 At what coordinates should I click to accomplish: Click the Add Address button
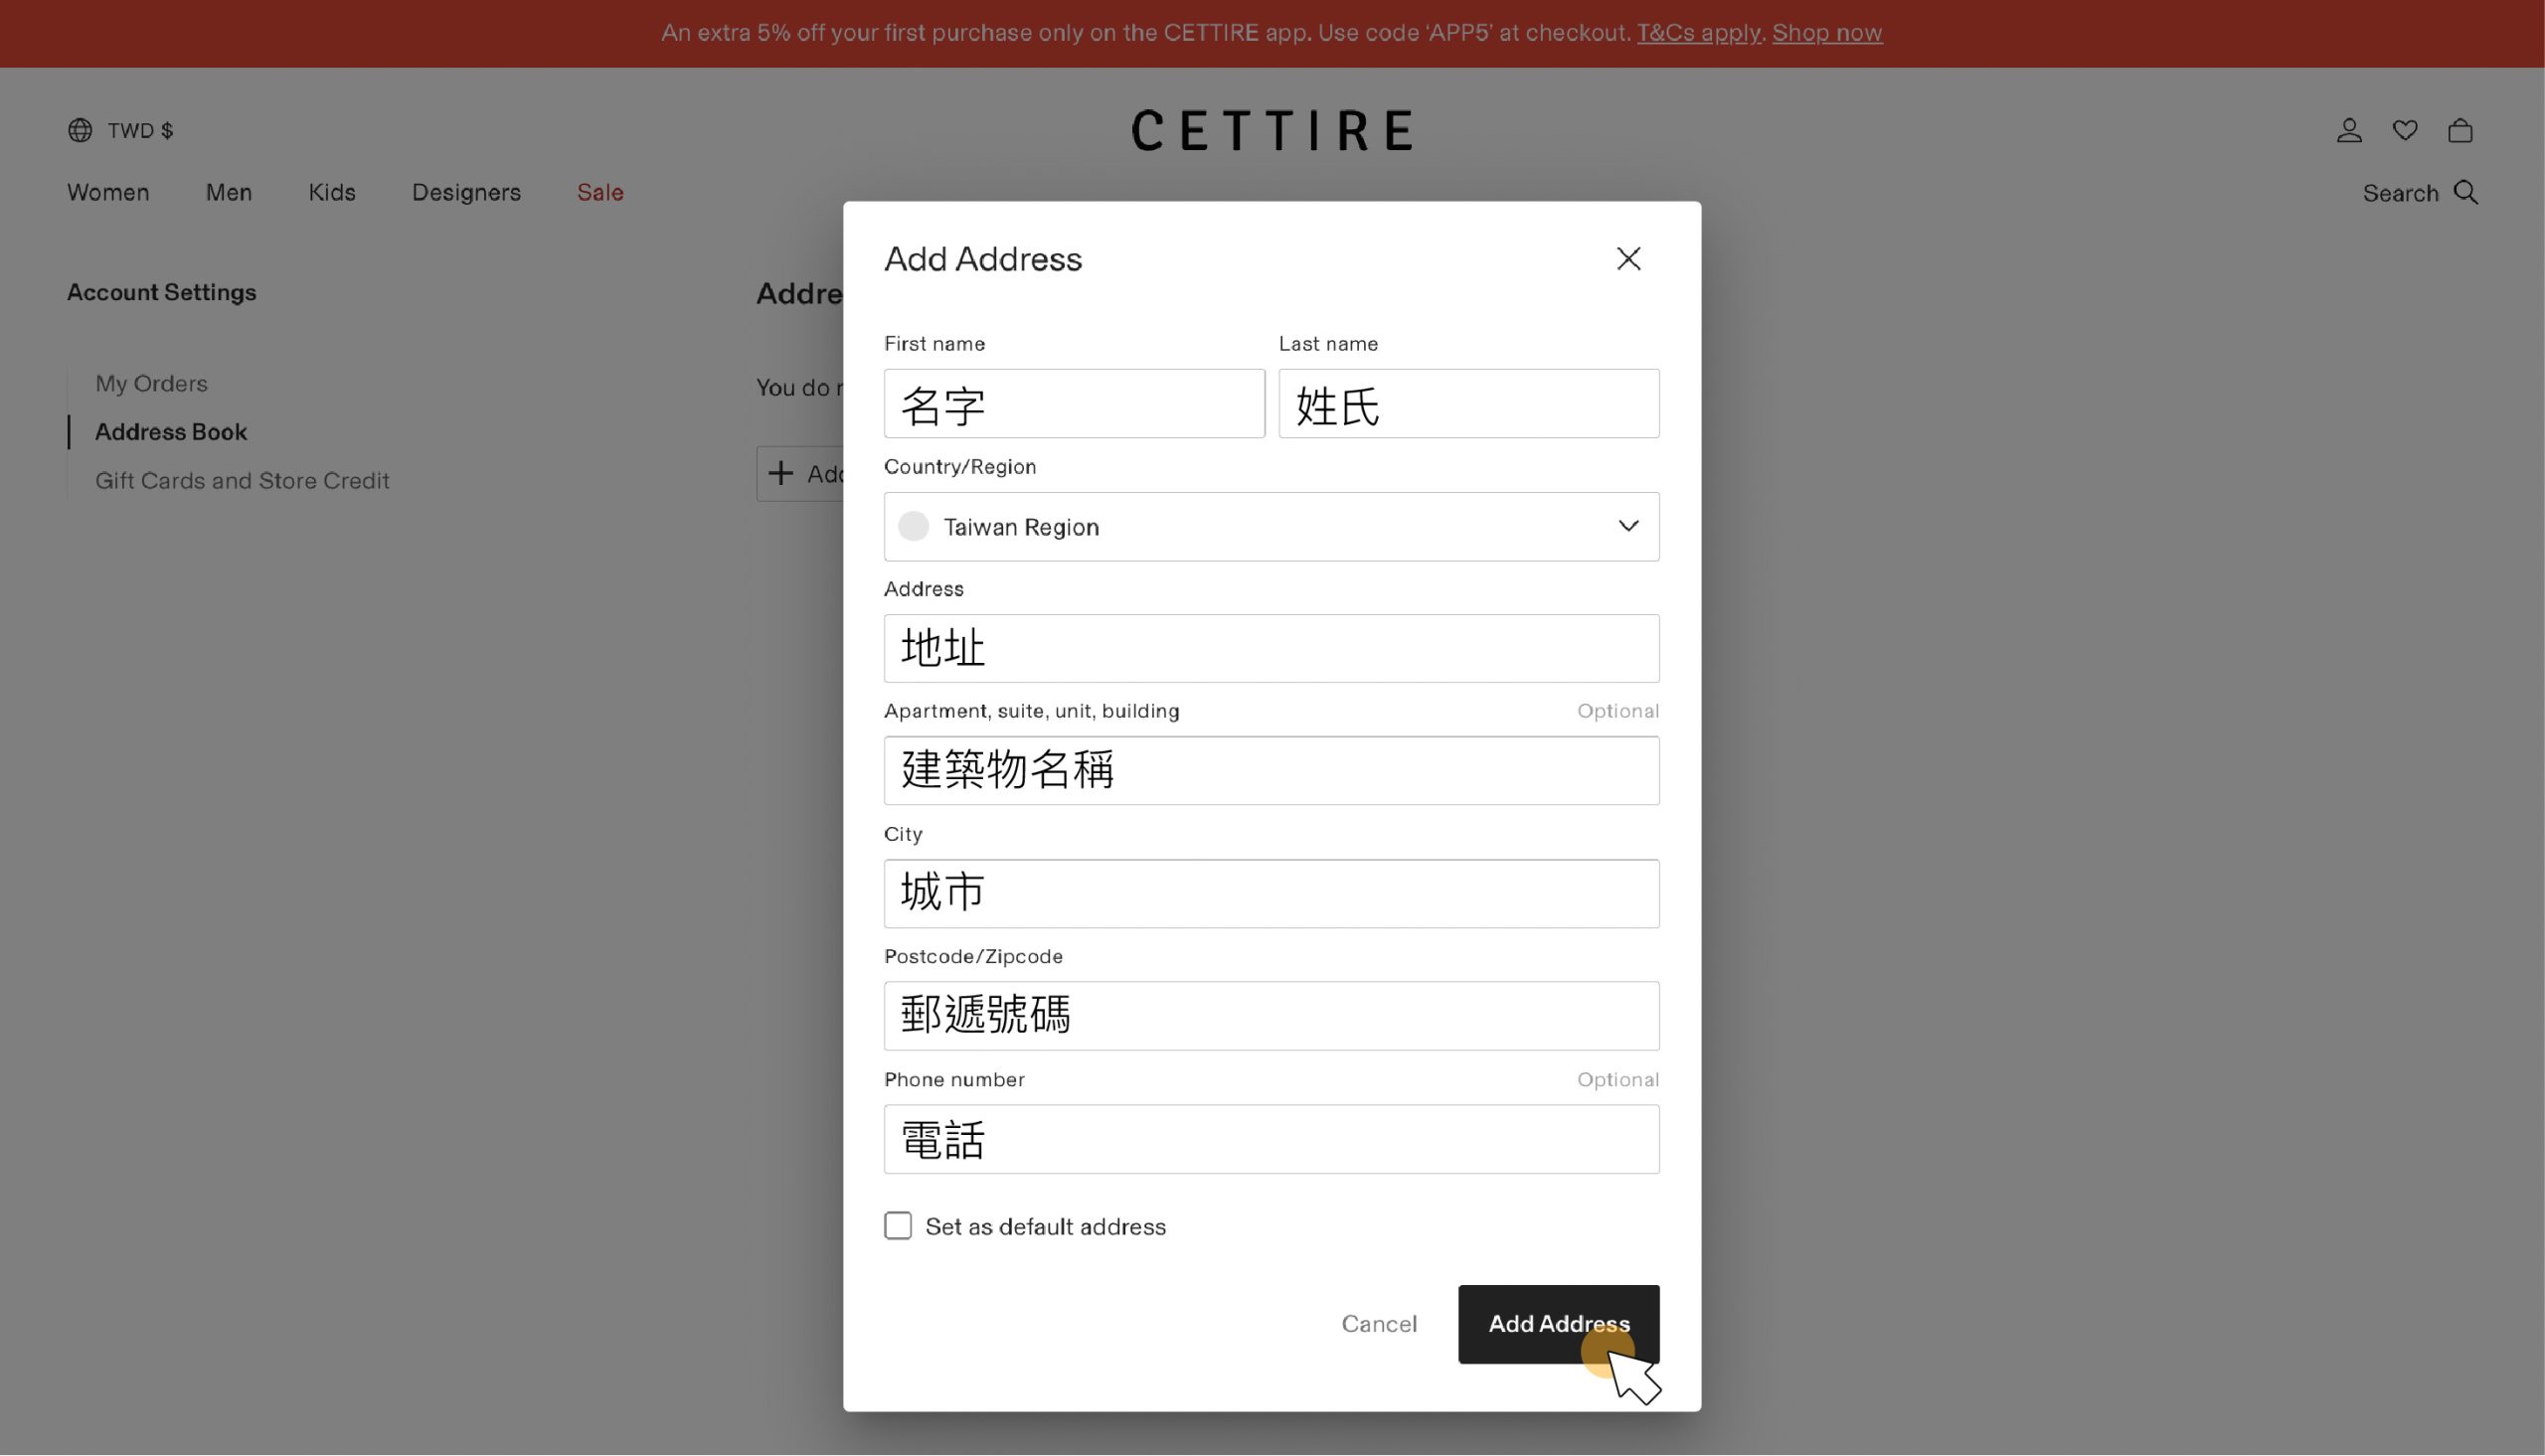pyautogui.click(x=1559, y=1323)
